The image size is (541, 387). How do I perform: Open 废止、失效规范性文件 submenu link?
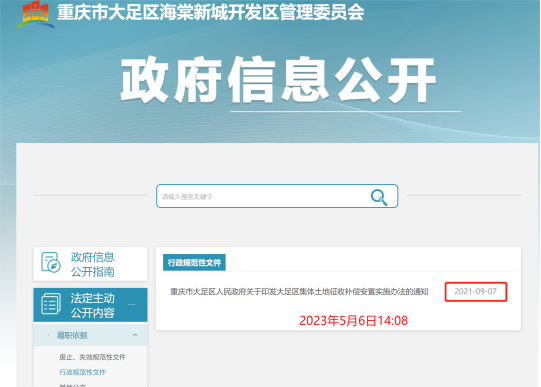(x=92, y=357)
